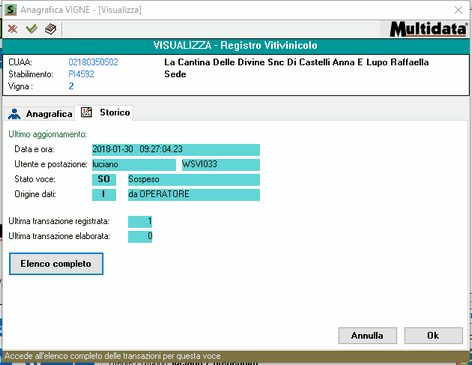Click the workstation field WSVI033
Screen dimensions: 472x365
221,164
